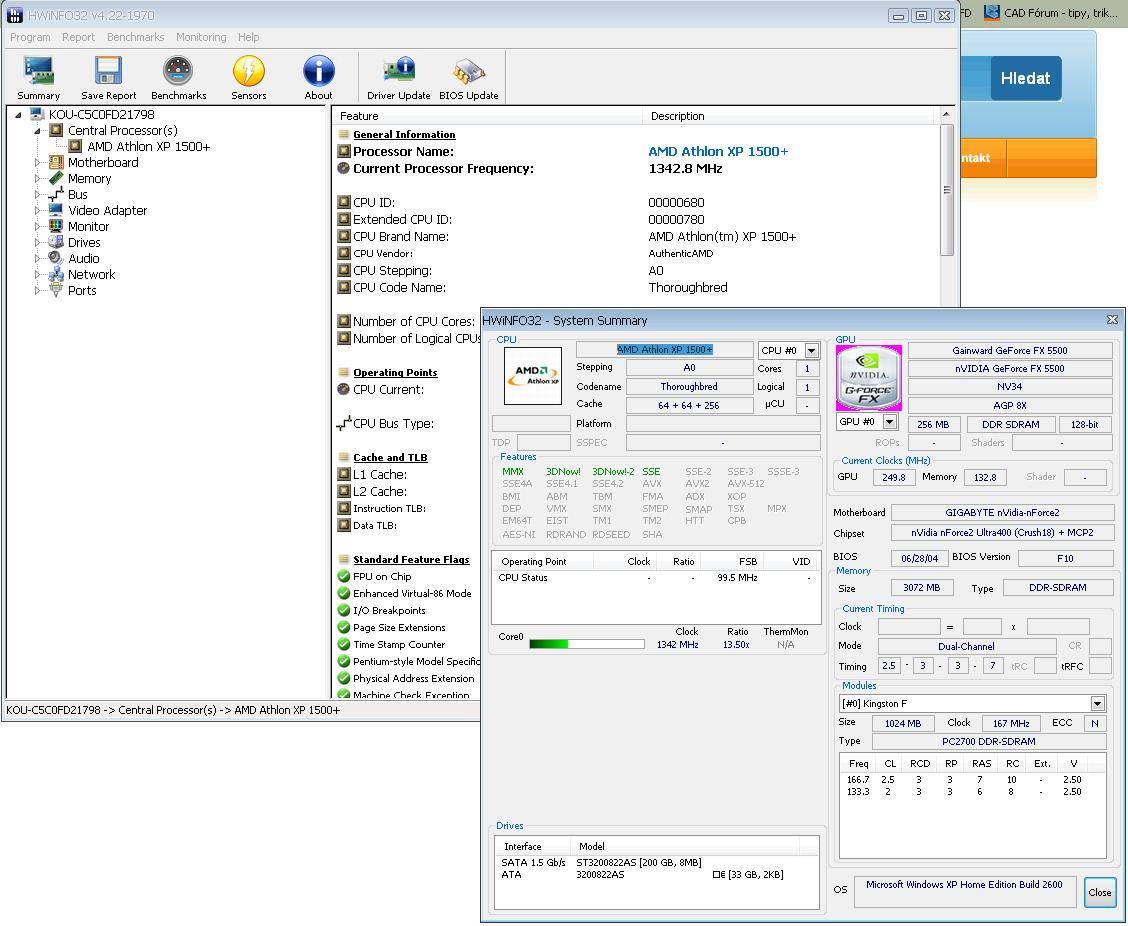Select the Monitor tree icon
The width and height of the screenshot is (1128, 926).
pyautogui.click(x=56, y=226)
